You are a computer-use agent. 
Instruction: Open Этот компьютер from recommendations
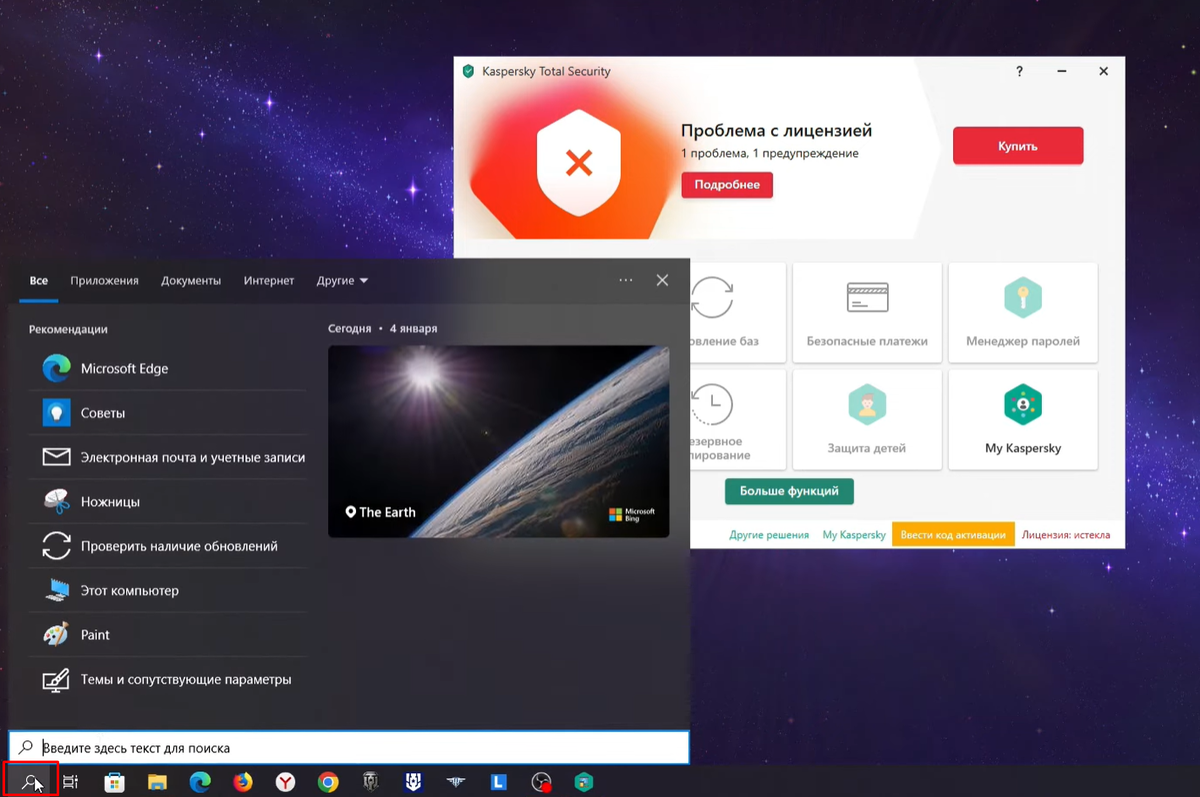click(x=167, y=590)
